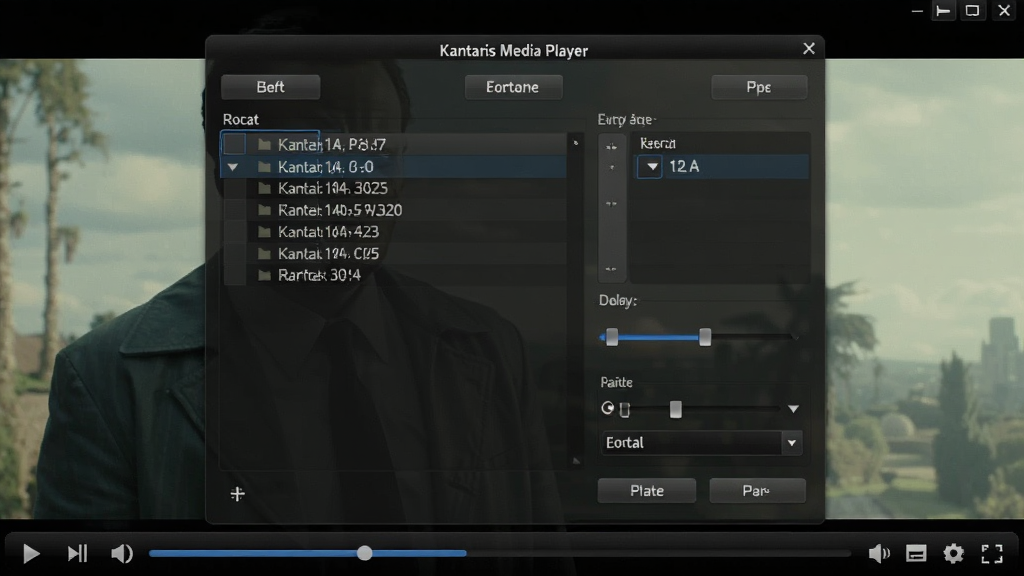1024x576 pixels.
Task: Click the Beft button
Action: point(270,87)
